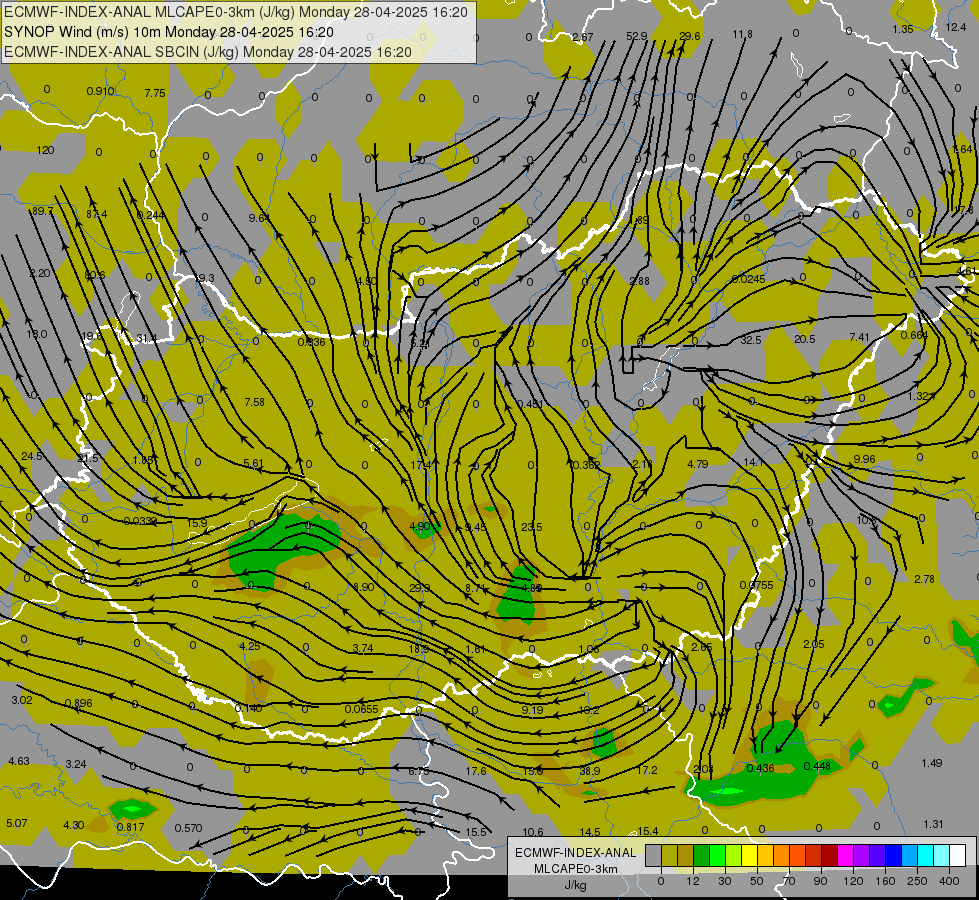The height and width of the screenshot is (900, 979).
Task: Click the map value 17.2
Action: coord(647,770)
